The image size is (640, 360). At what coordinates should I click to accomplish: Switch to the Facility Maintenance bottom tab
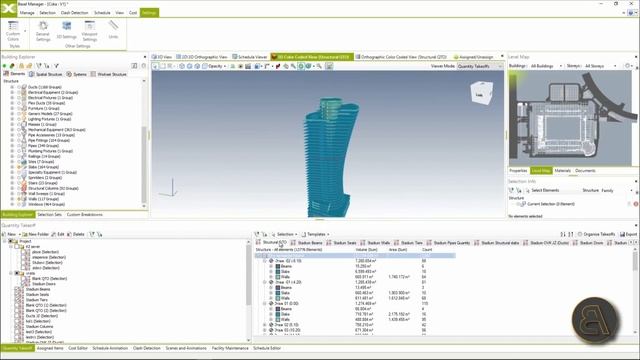tap(230, 349)
